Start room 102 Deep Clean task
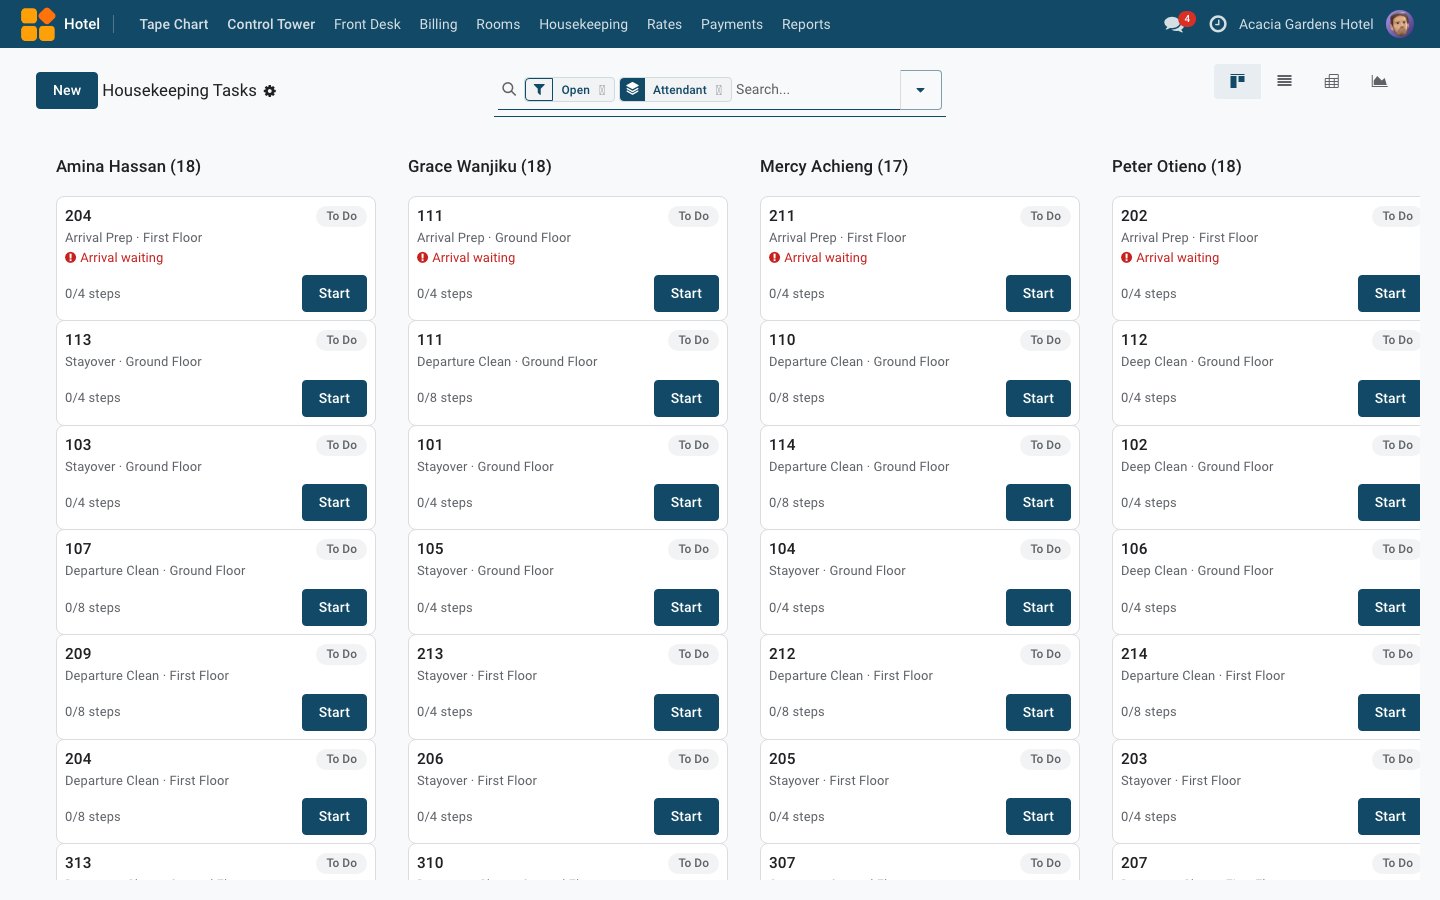This screenshot has height=900, width=1440. [1389, 502]
